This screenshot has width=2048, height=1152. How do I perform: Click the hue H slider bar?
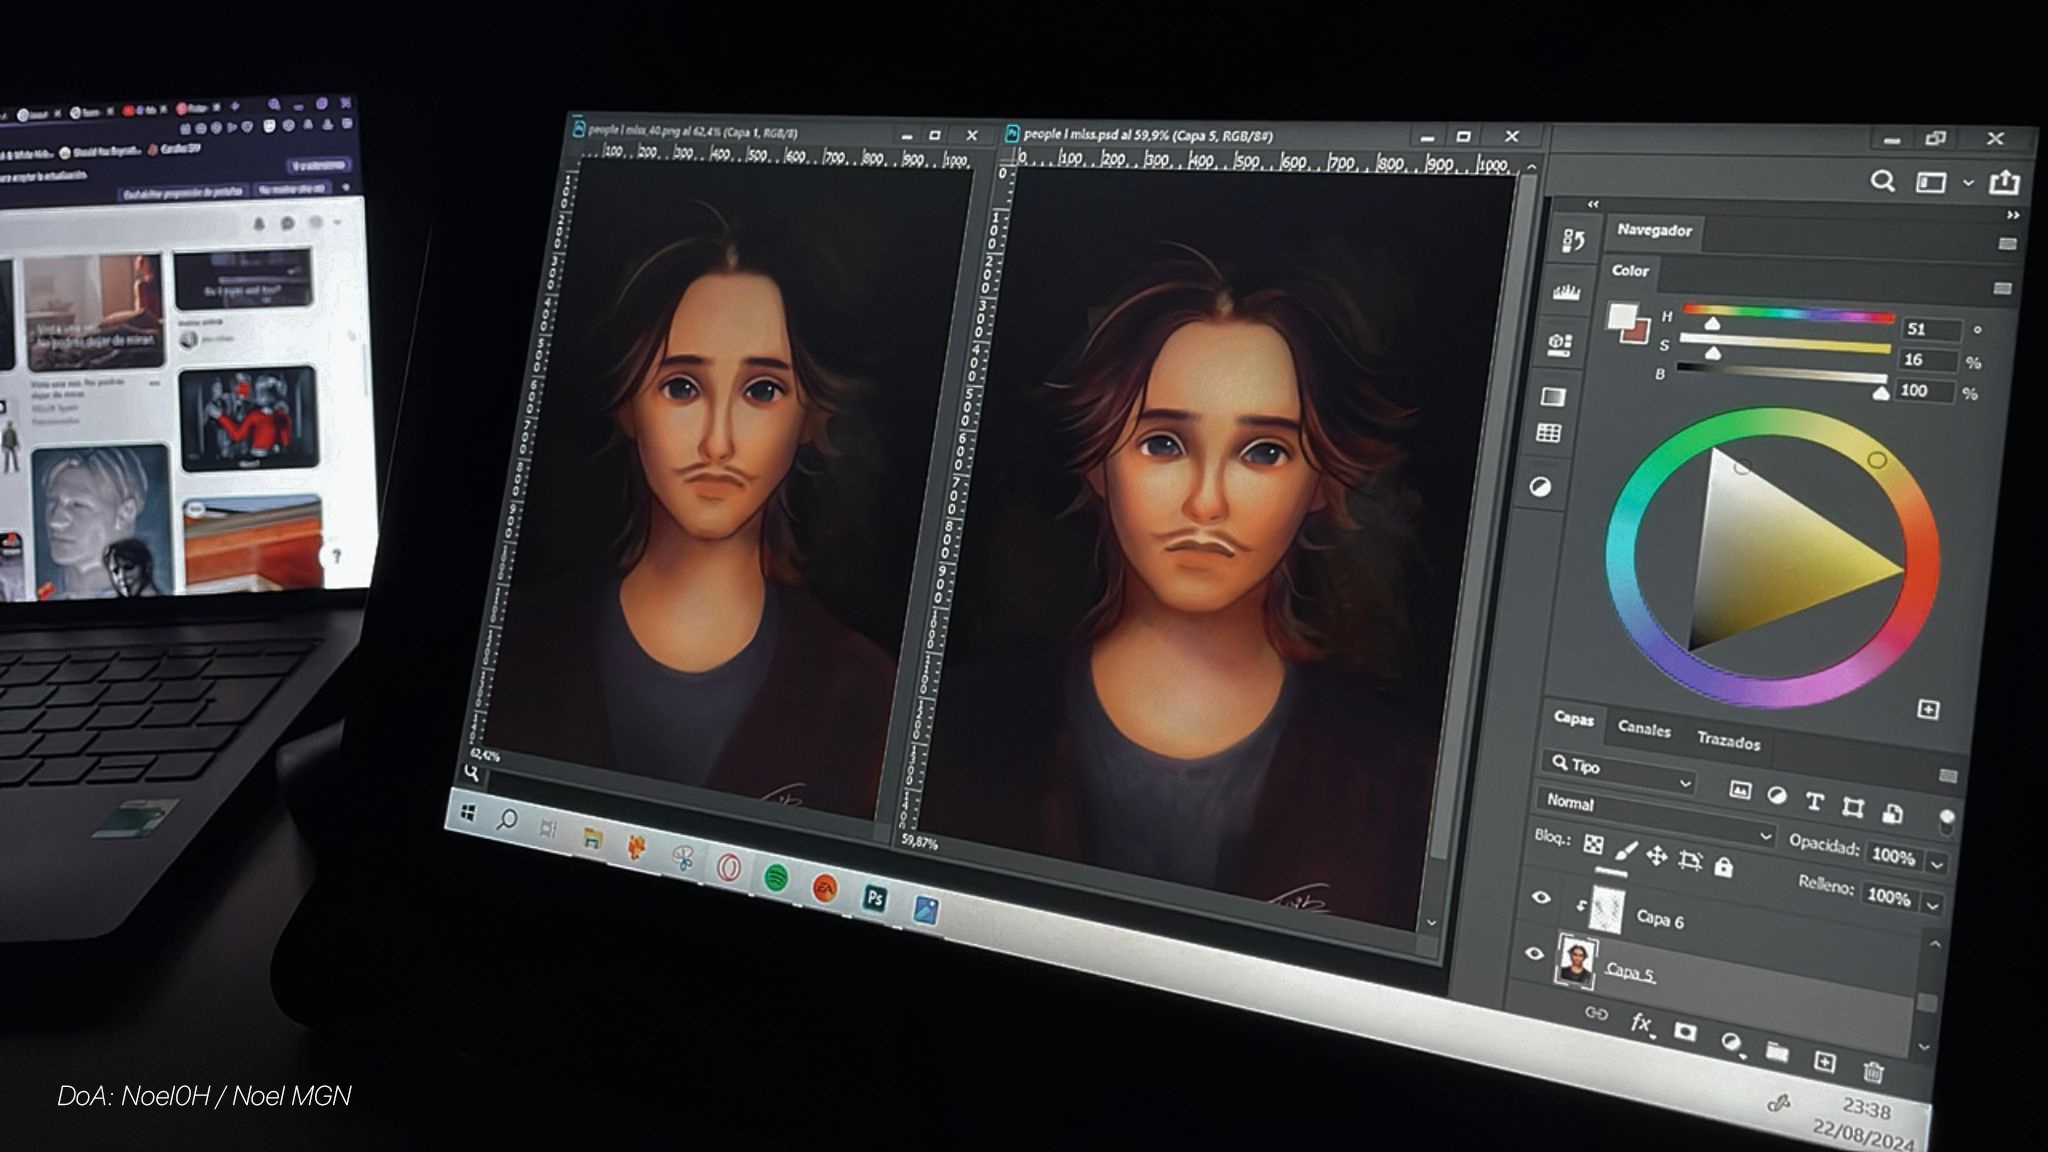(x=1788, y=314)
